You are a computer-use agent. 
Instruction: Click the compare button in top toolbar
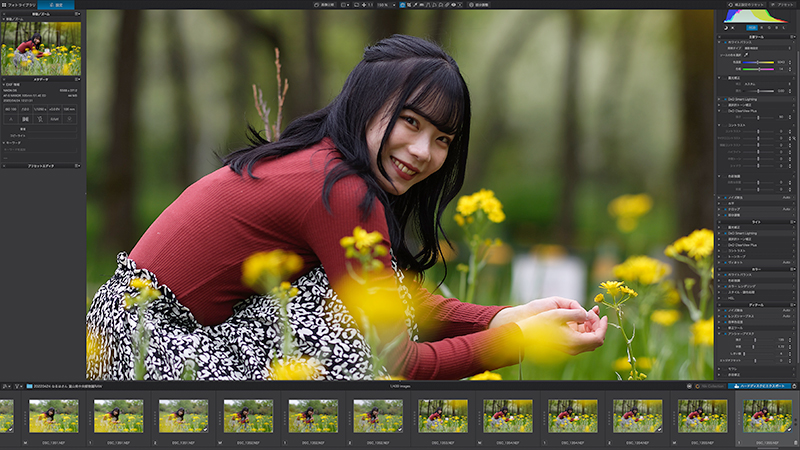pyautogui.click(x=324, y=5)
